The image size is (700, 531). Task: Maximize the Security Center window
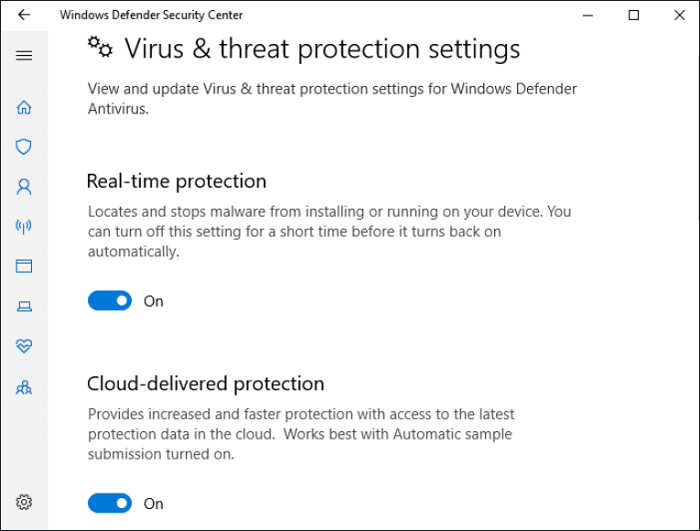(x=633, y=15)
